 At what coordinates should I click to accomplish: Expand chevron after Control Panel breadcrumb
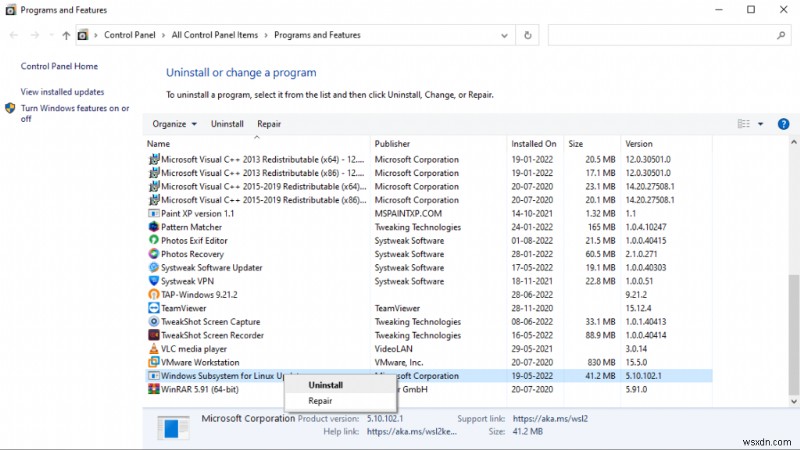click(x=163, y=35)
